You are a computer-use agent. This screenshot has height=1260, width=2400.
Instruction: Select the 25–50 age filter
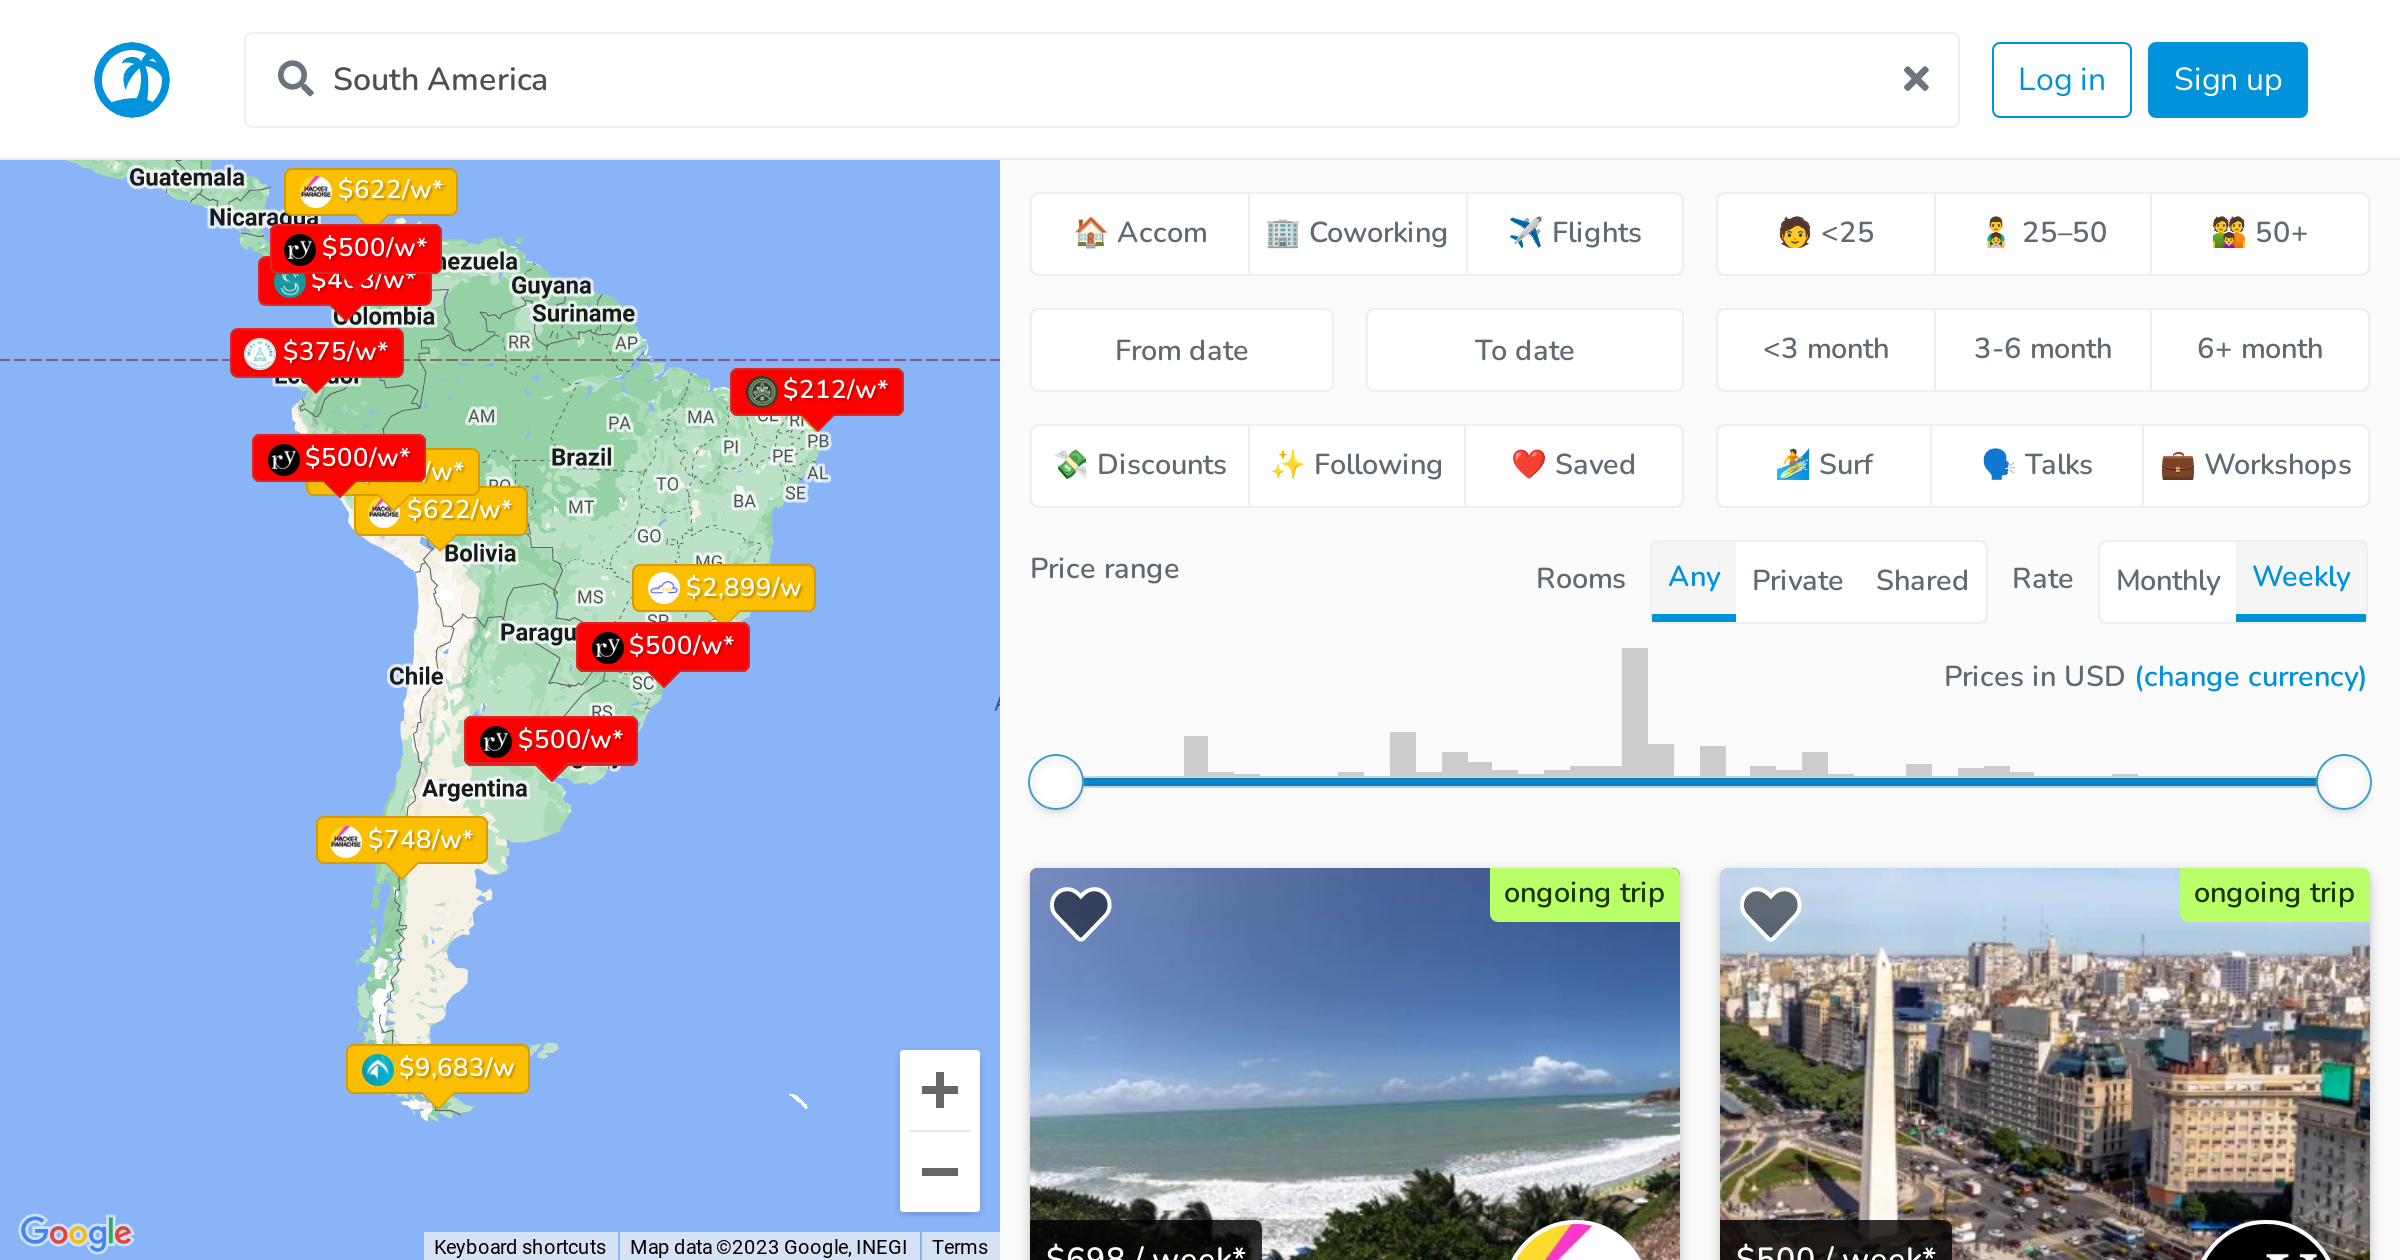point(2043,233)
